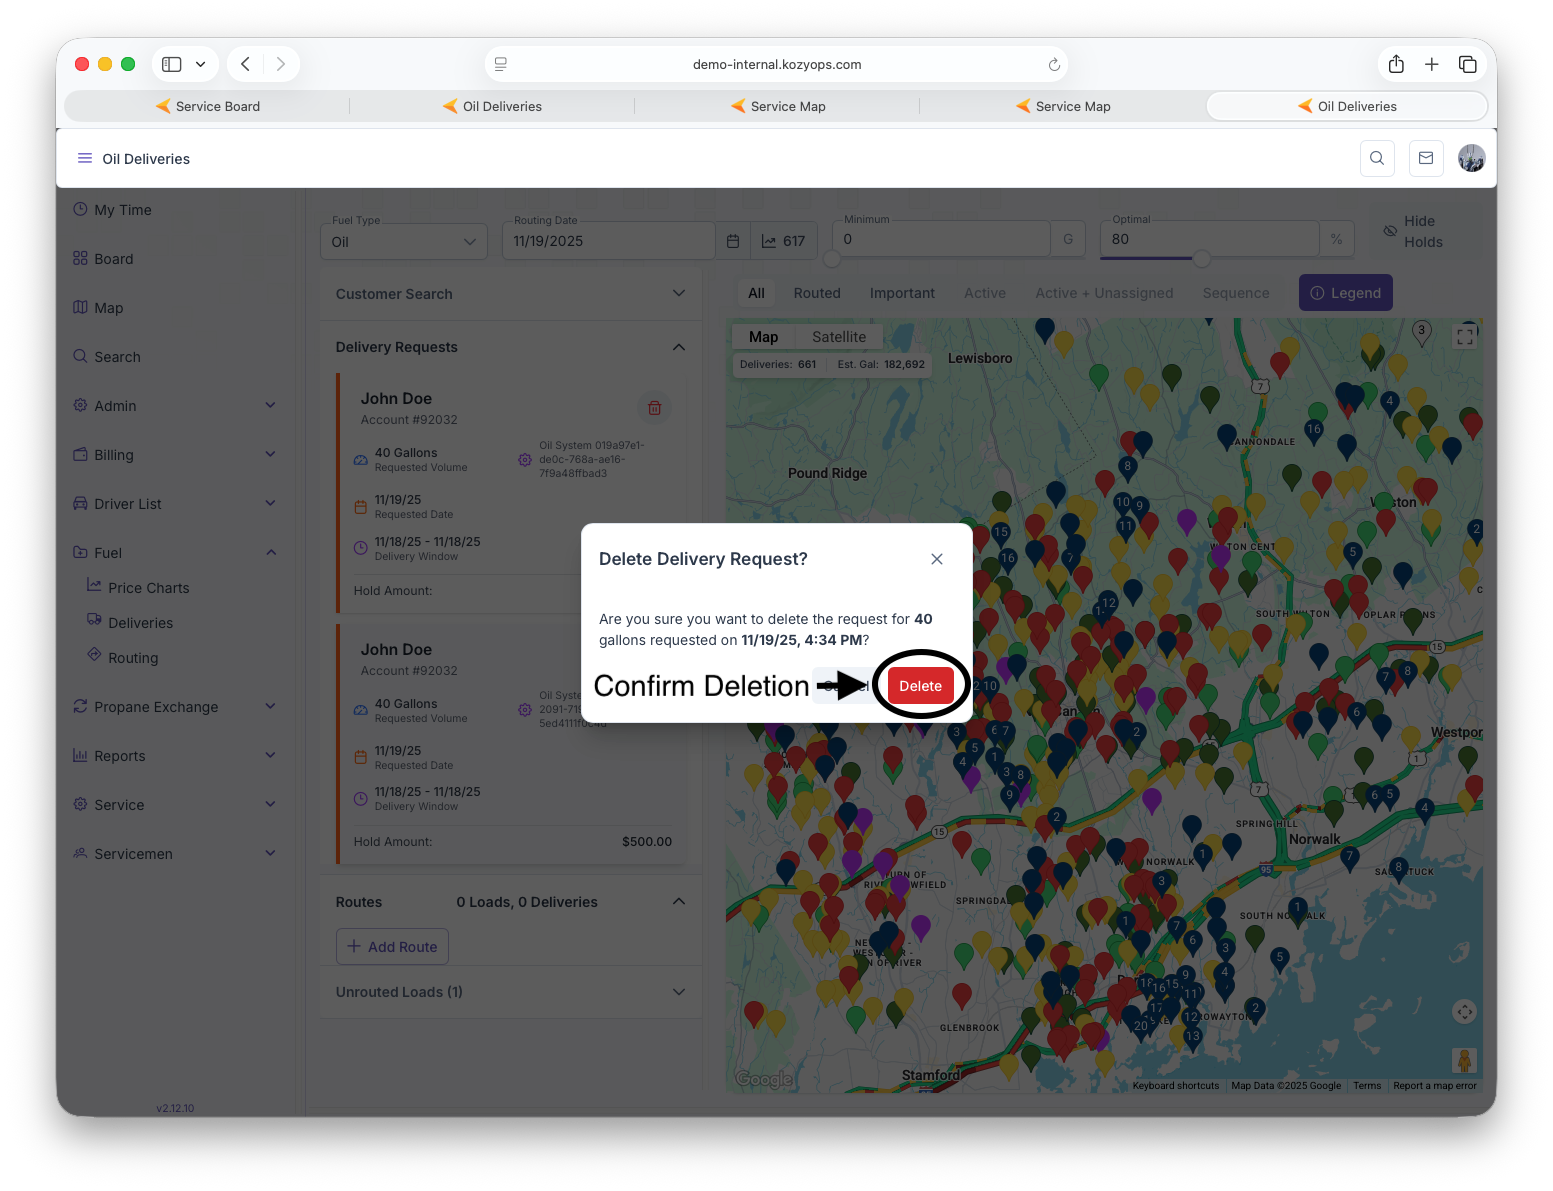Click the Add Route button
Viewport: 1553px width, 1191px height.
pyautogui.click(x=392, y=947)
